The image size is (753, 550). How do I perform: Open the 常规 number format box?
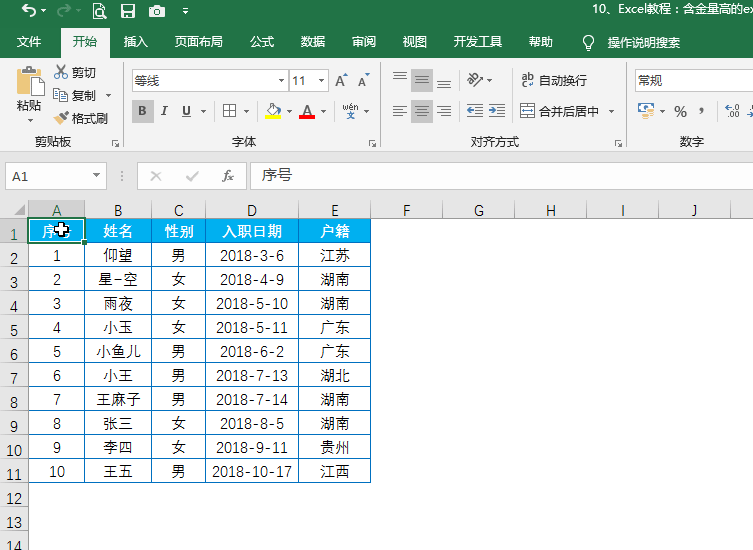tap(693, 80)
